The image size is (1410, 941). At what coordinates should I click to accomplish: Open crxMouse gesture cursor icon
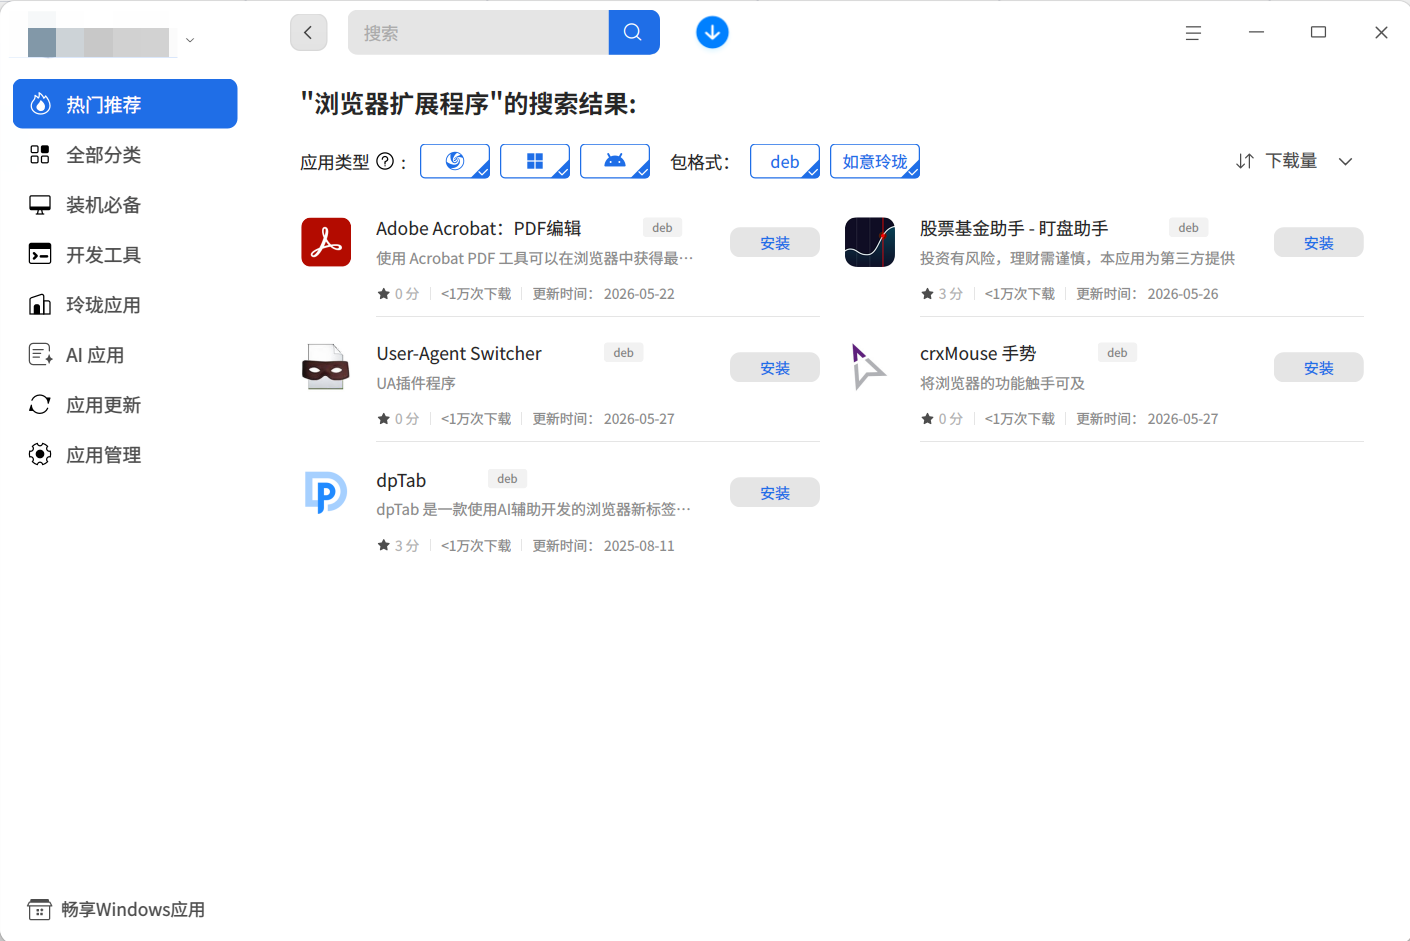pyautogui.click(x=870, y=367)
